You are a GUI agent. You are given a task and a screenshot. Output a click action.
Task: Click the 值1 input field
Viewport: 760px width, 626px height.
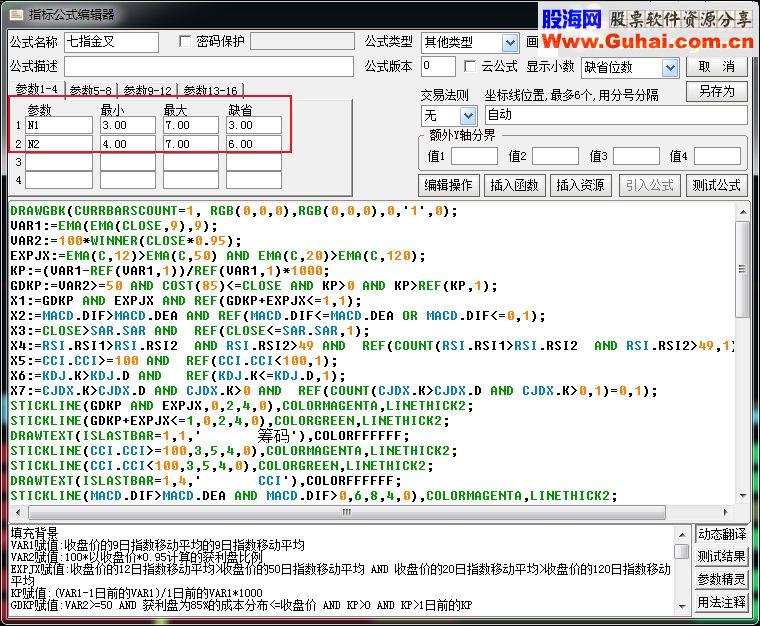474,156
